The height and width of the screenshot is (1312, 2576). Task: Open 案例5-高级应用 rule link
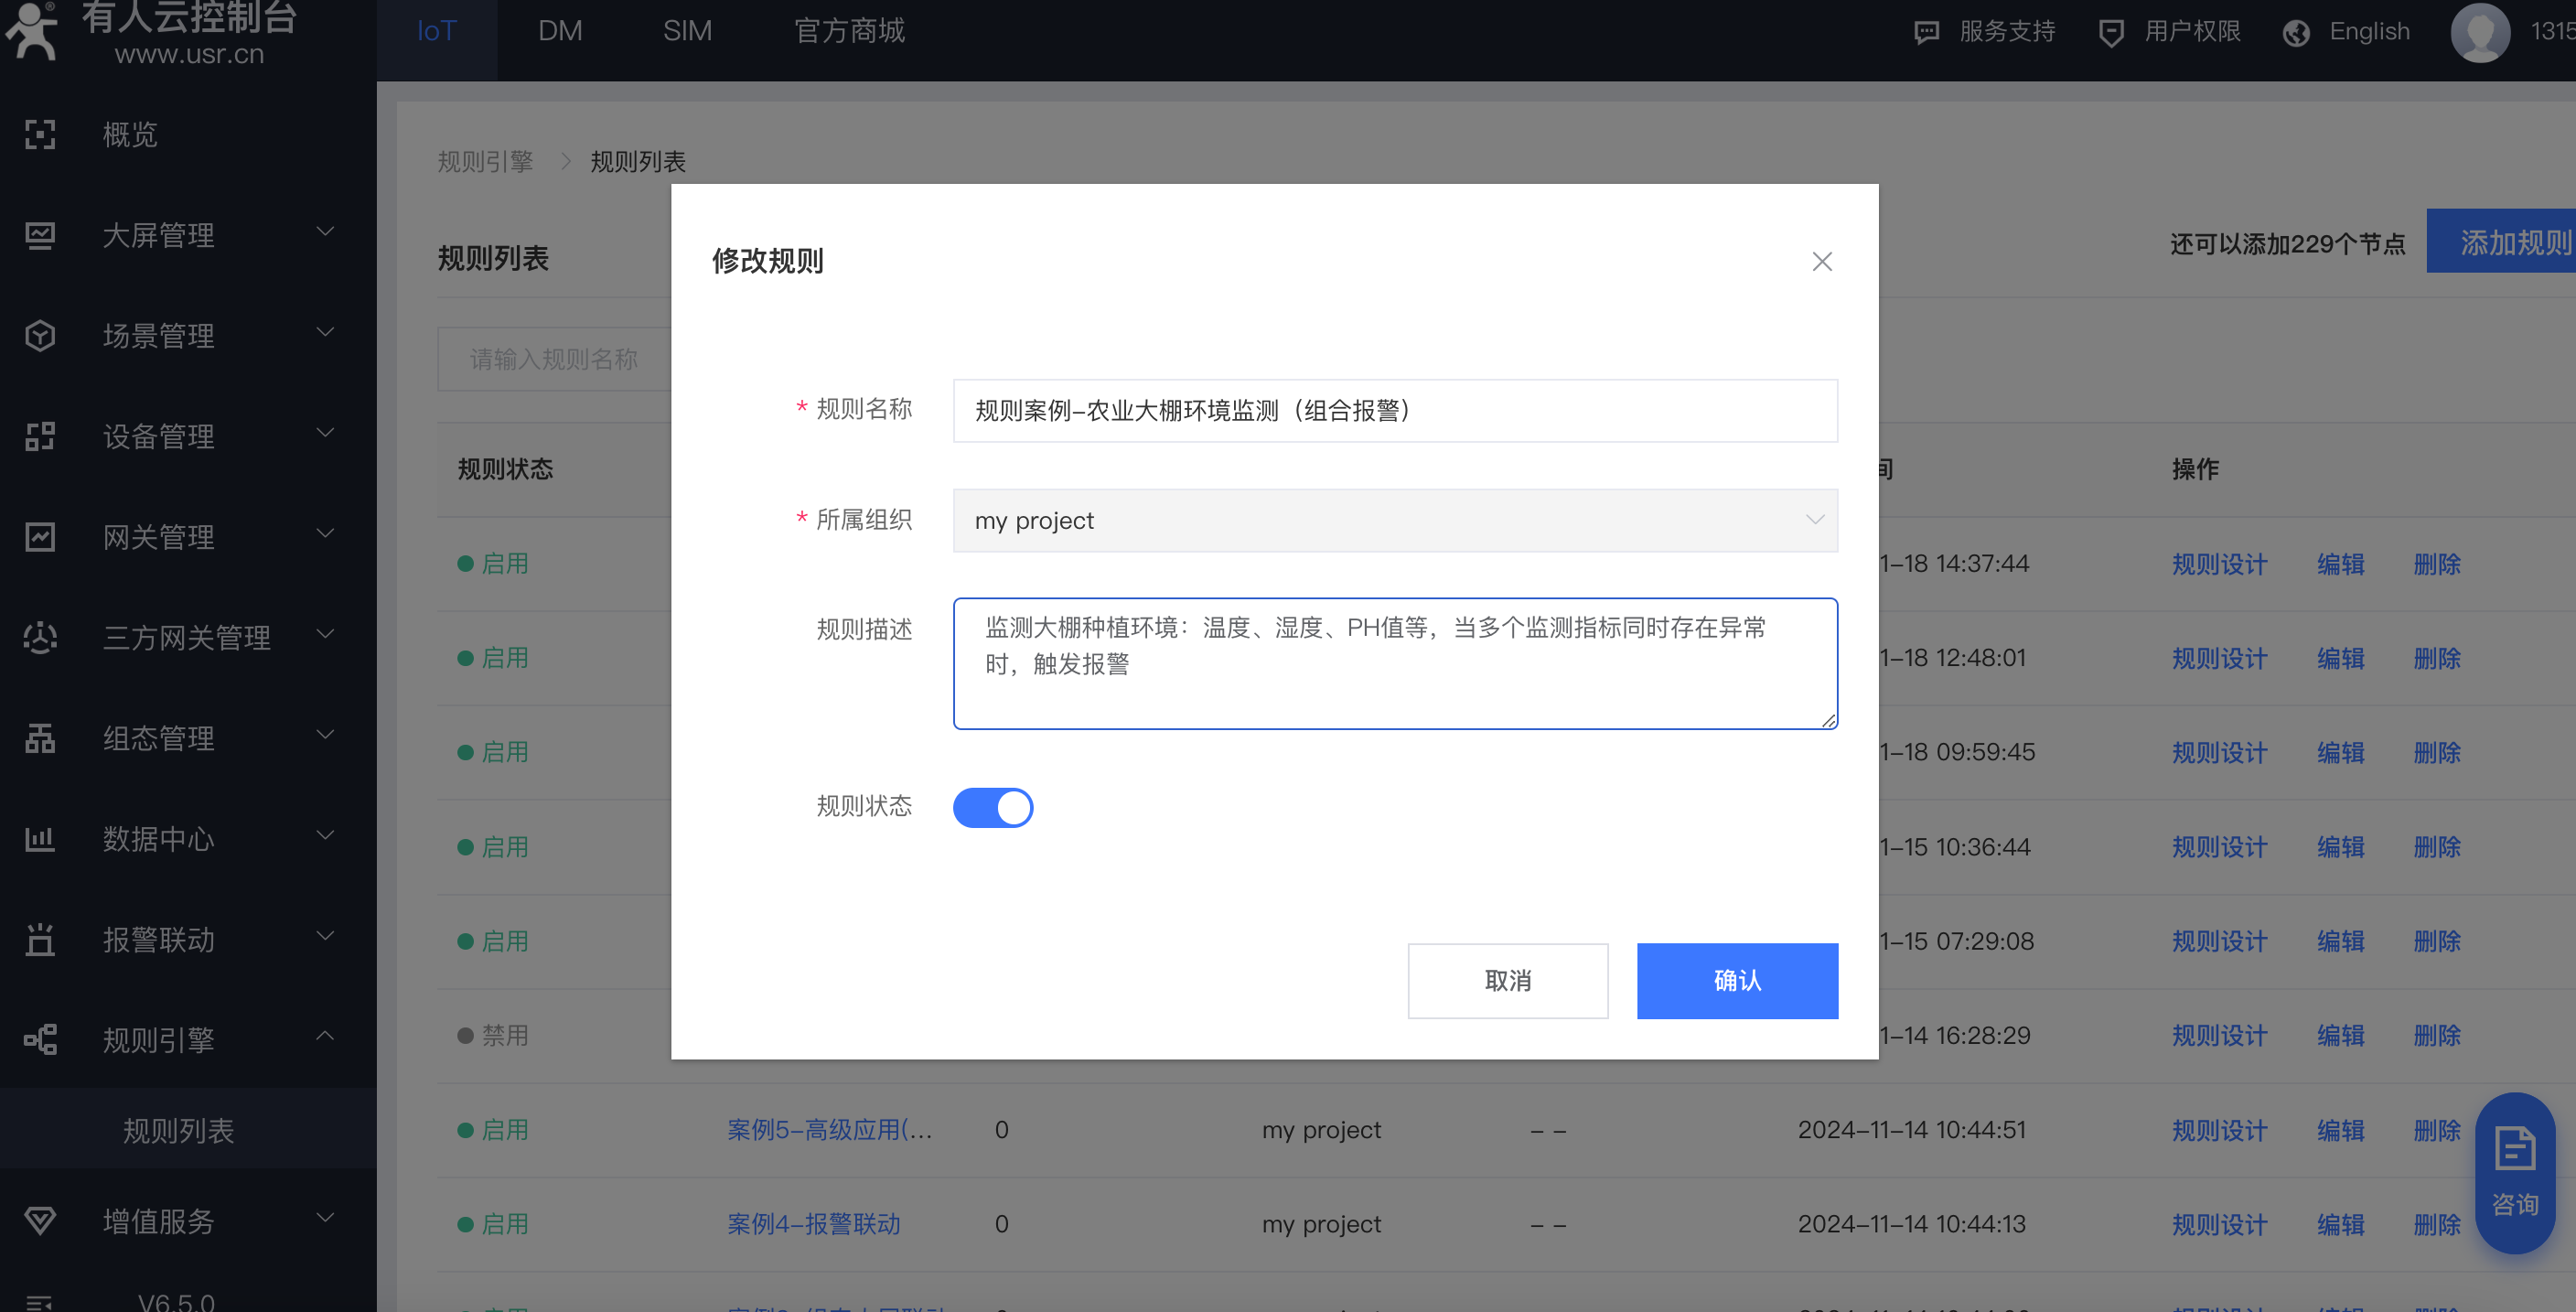point(829,1130)
